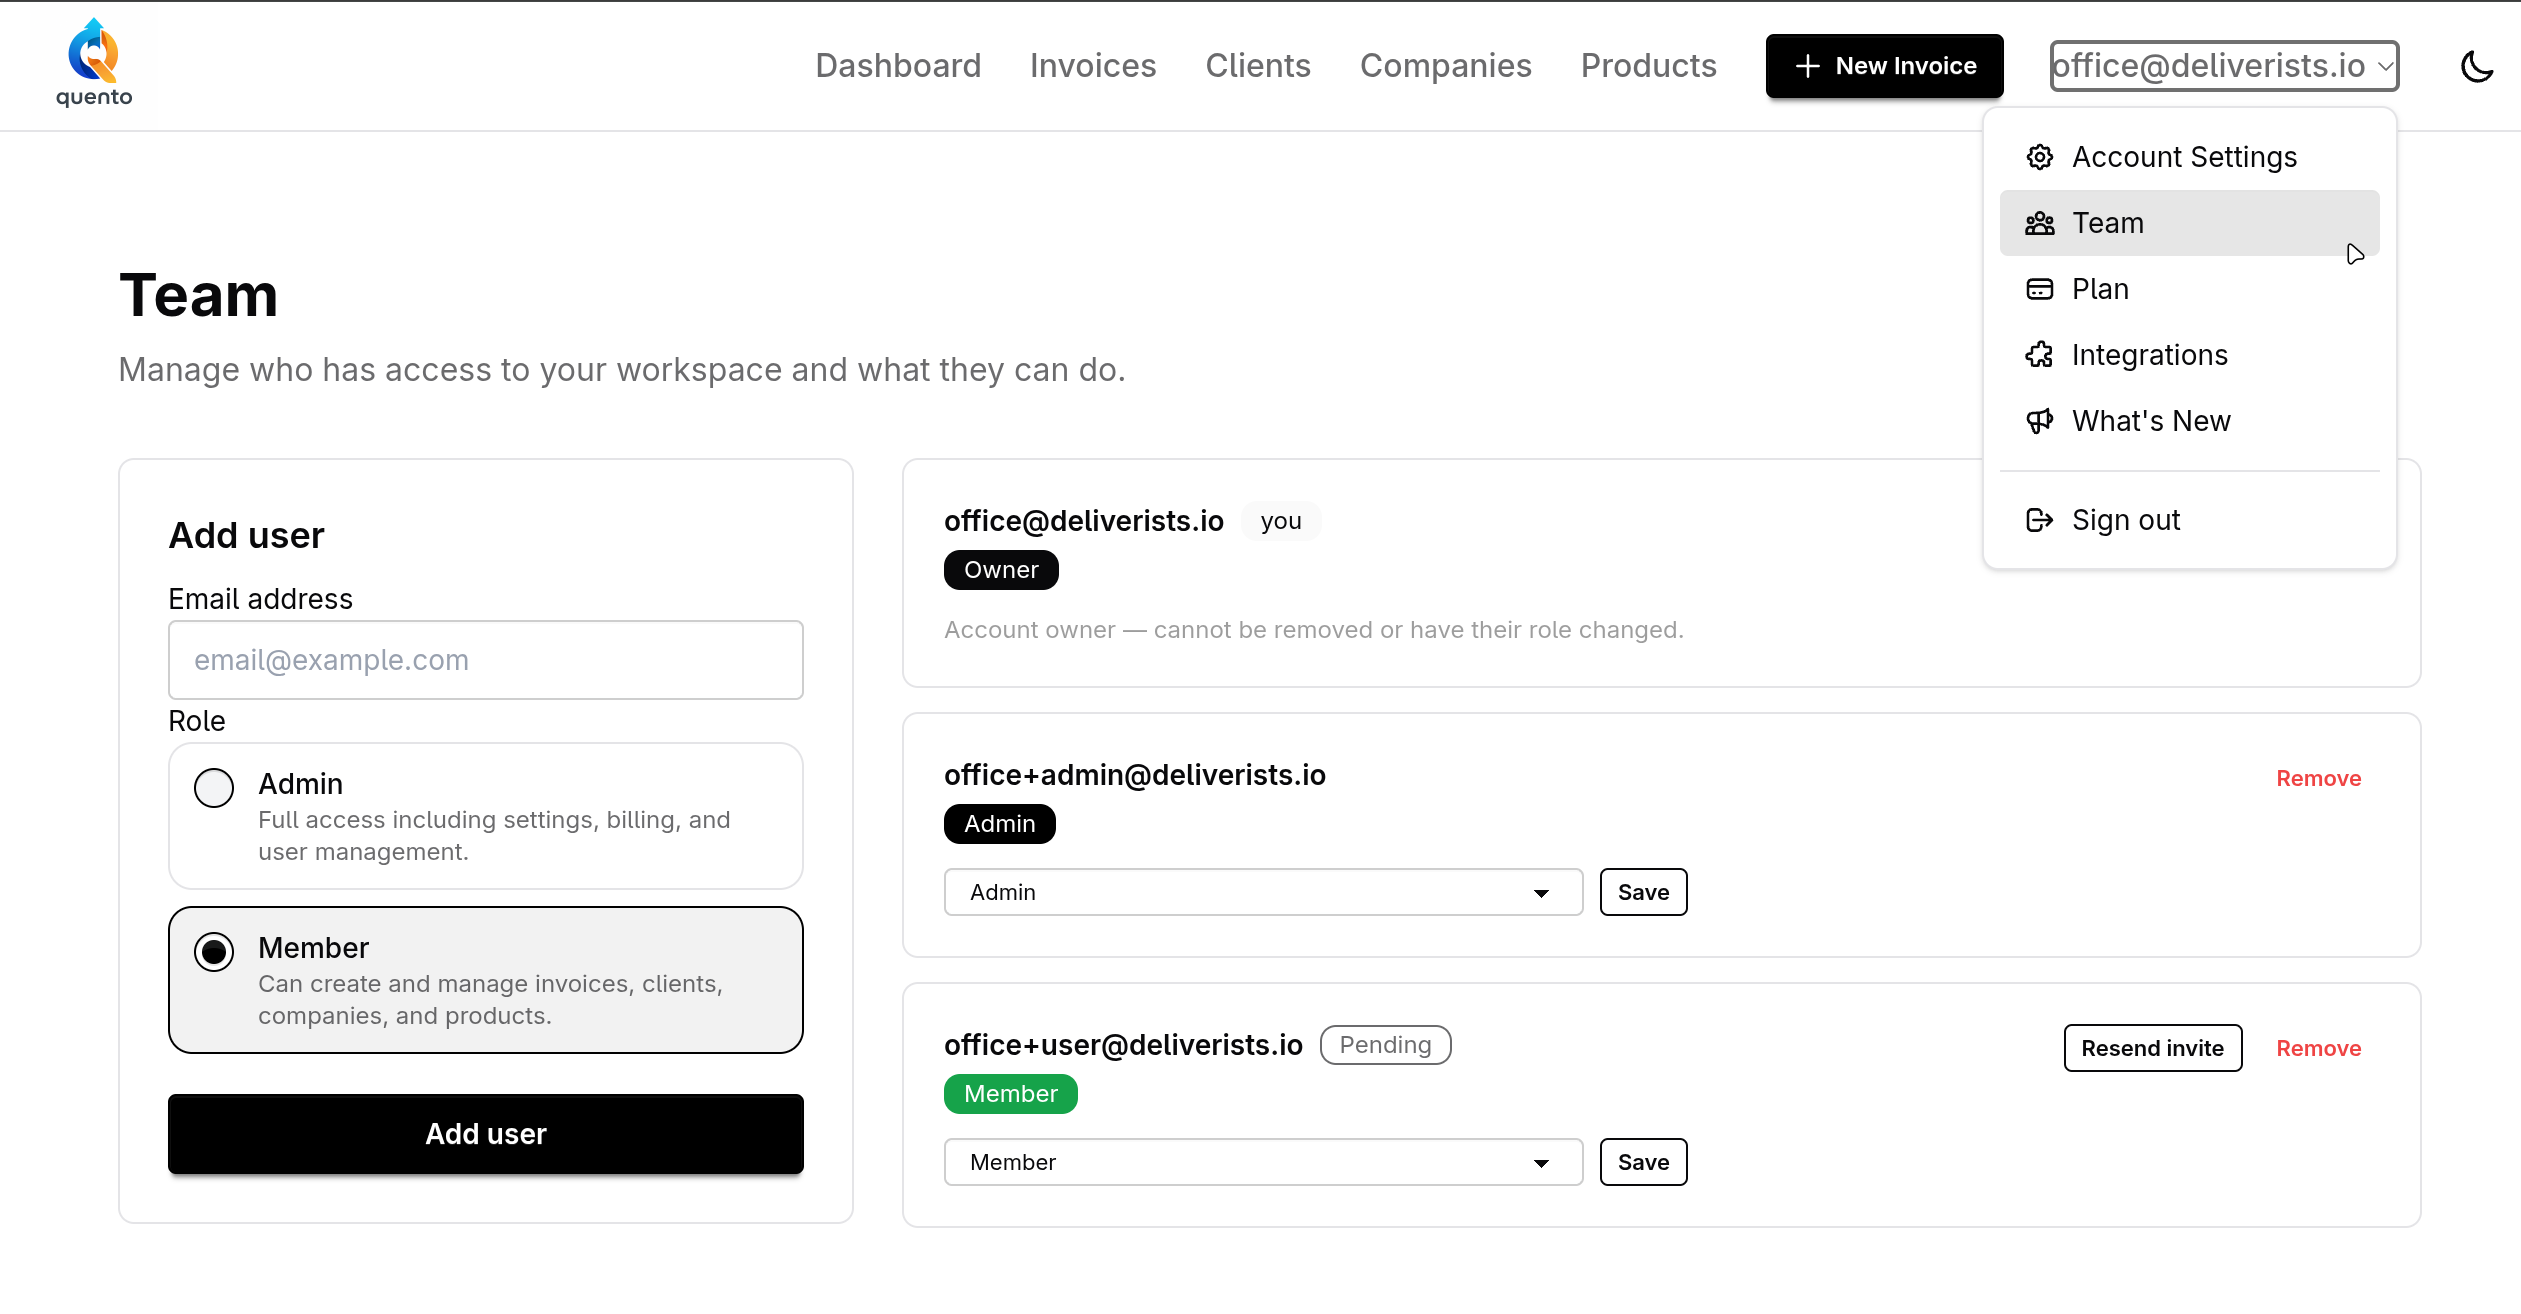Choose Account Settings from menu
Screen dimensions: 2521x1314
click(2189, 157)
